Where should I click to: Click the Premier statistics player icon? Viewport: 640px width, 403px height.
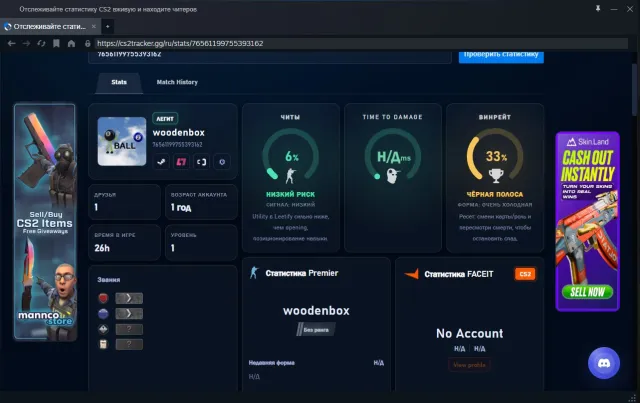click(254, 273)
